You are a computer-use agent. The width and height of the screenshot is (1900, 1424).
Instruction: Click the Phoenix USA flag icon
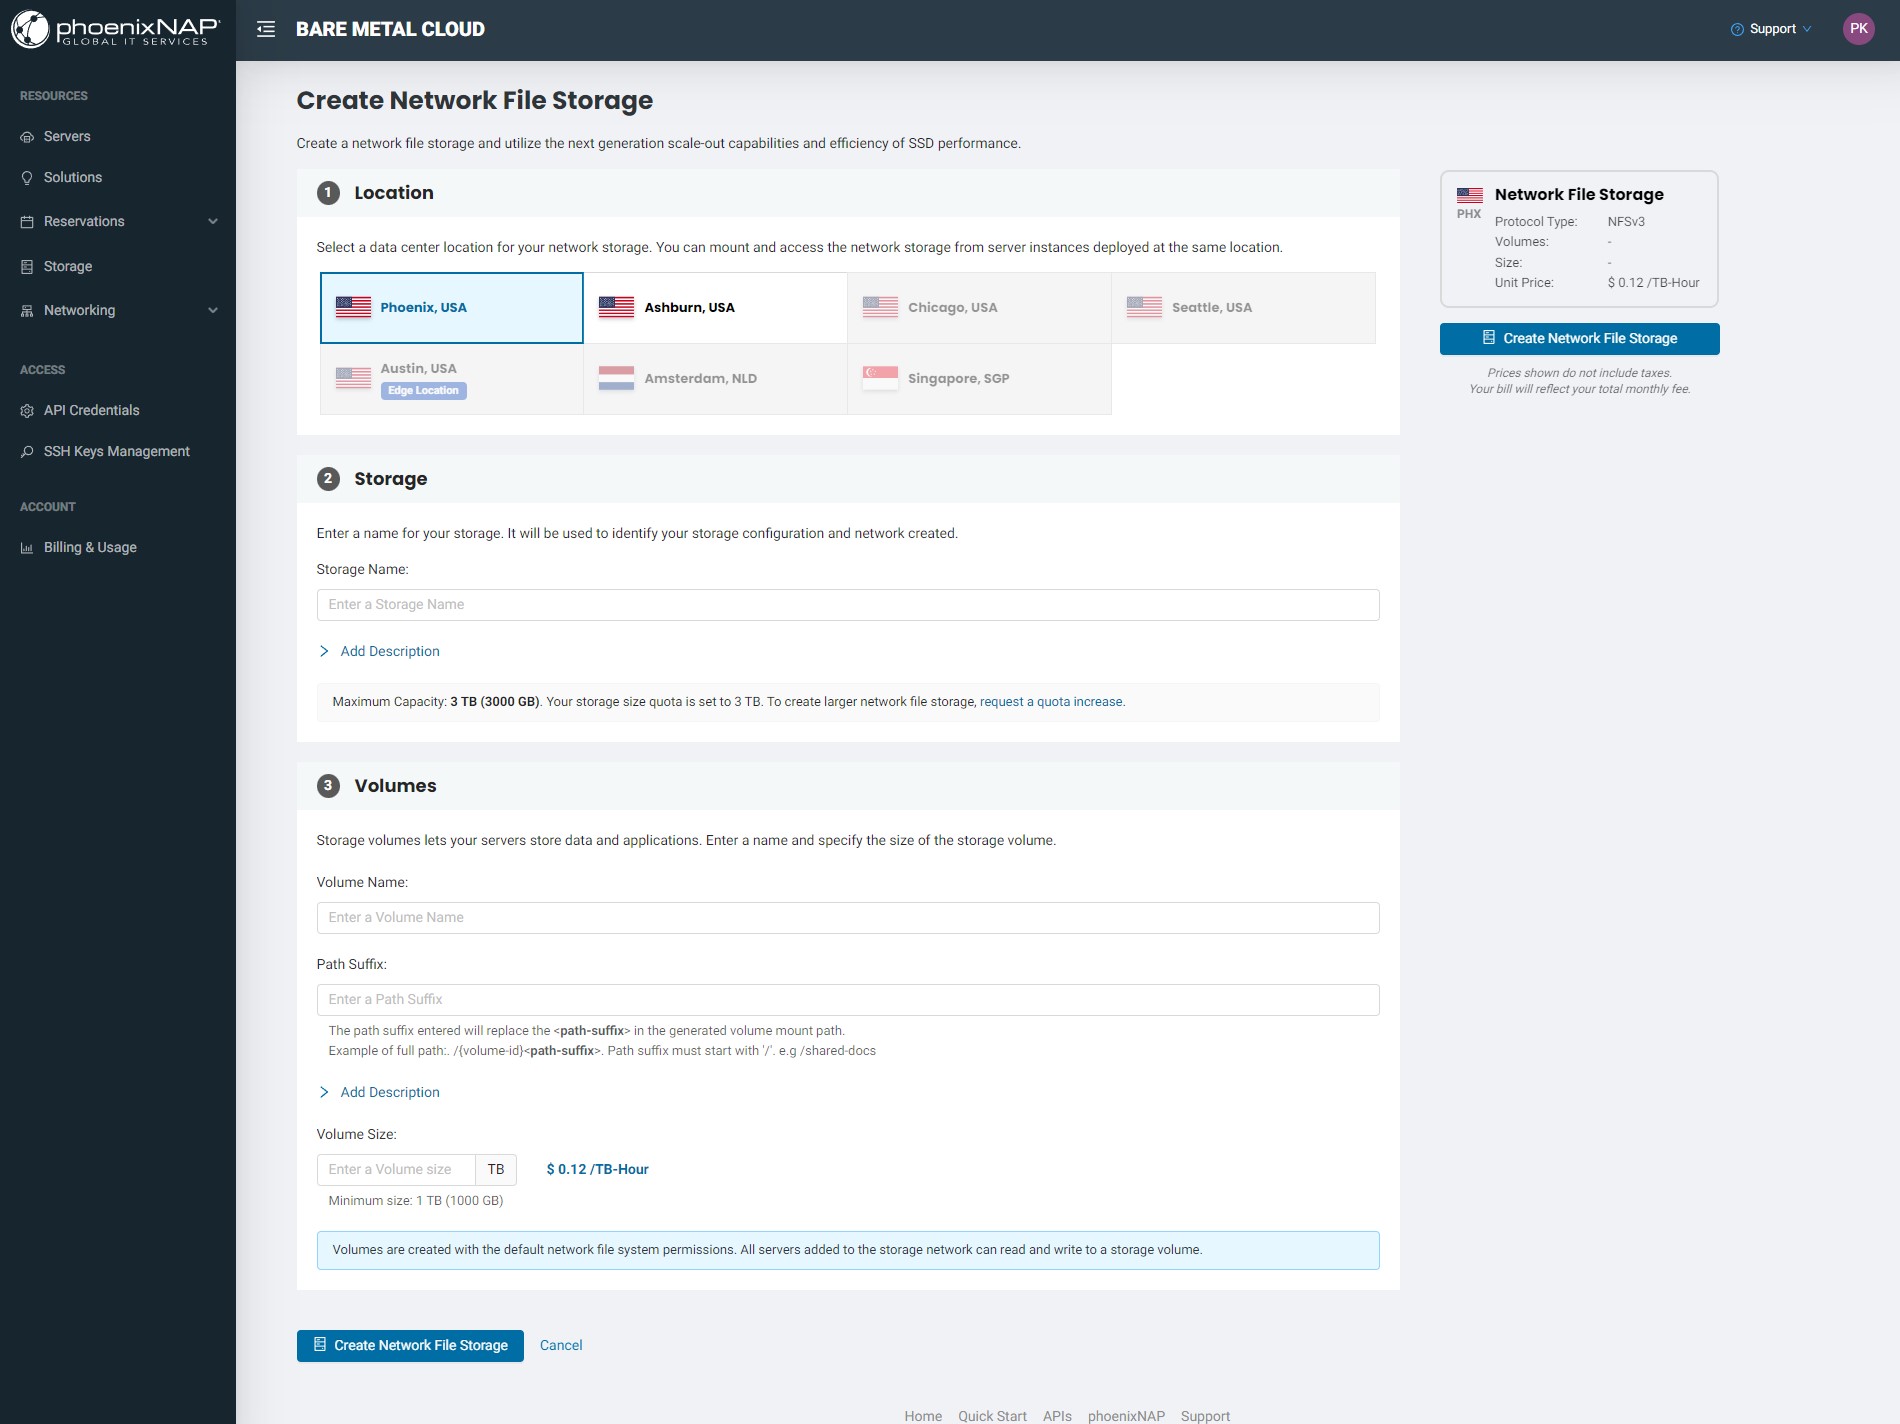pyautogui.click(x=353, y=307)
